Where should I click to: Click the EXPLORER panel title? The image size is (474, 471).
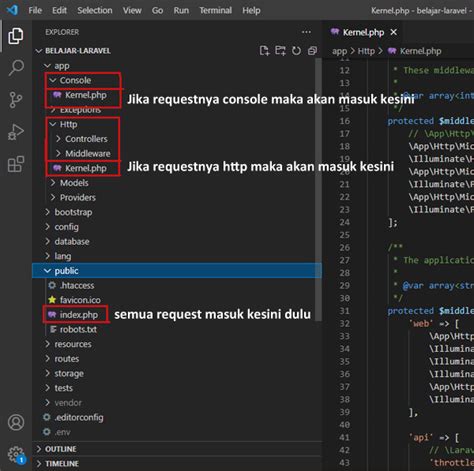62,32
